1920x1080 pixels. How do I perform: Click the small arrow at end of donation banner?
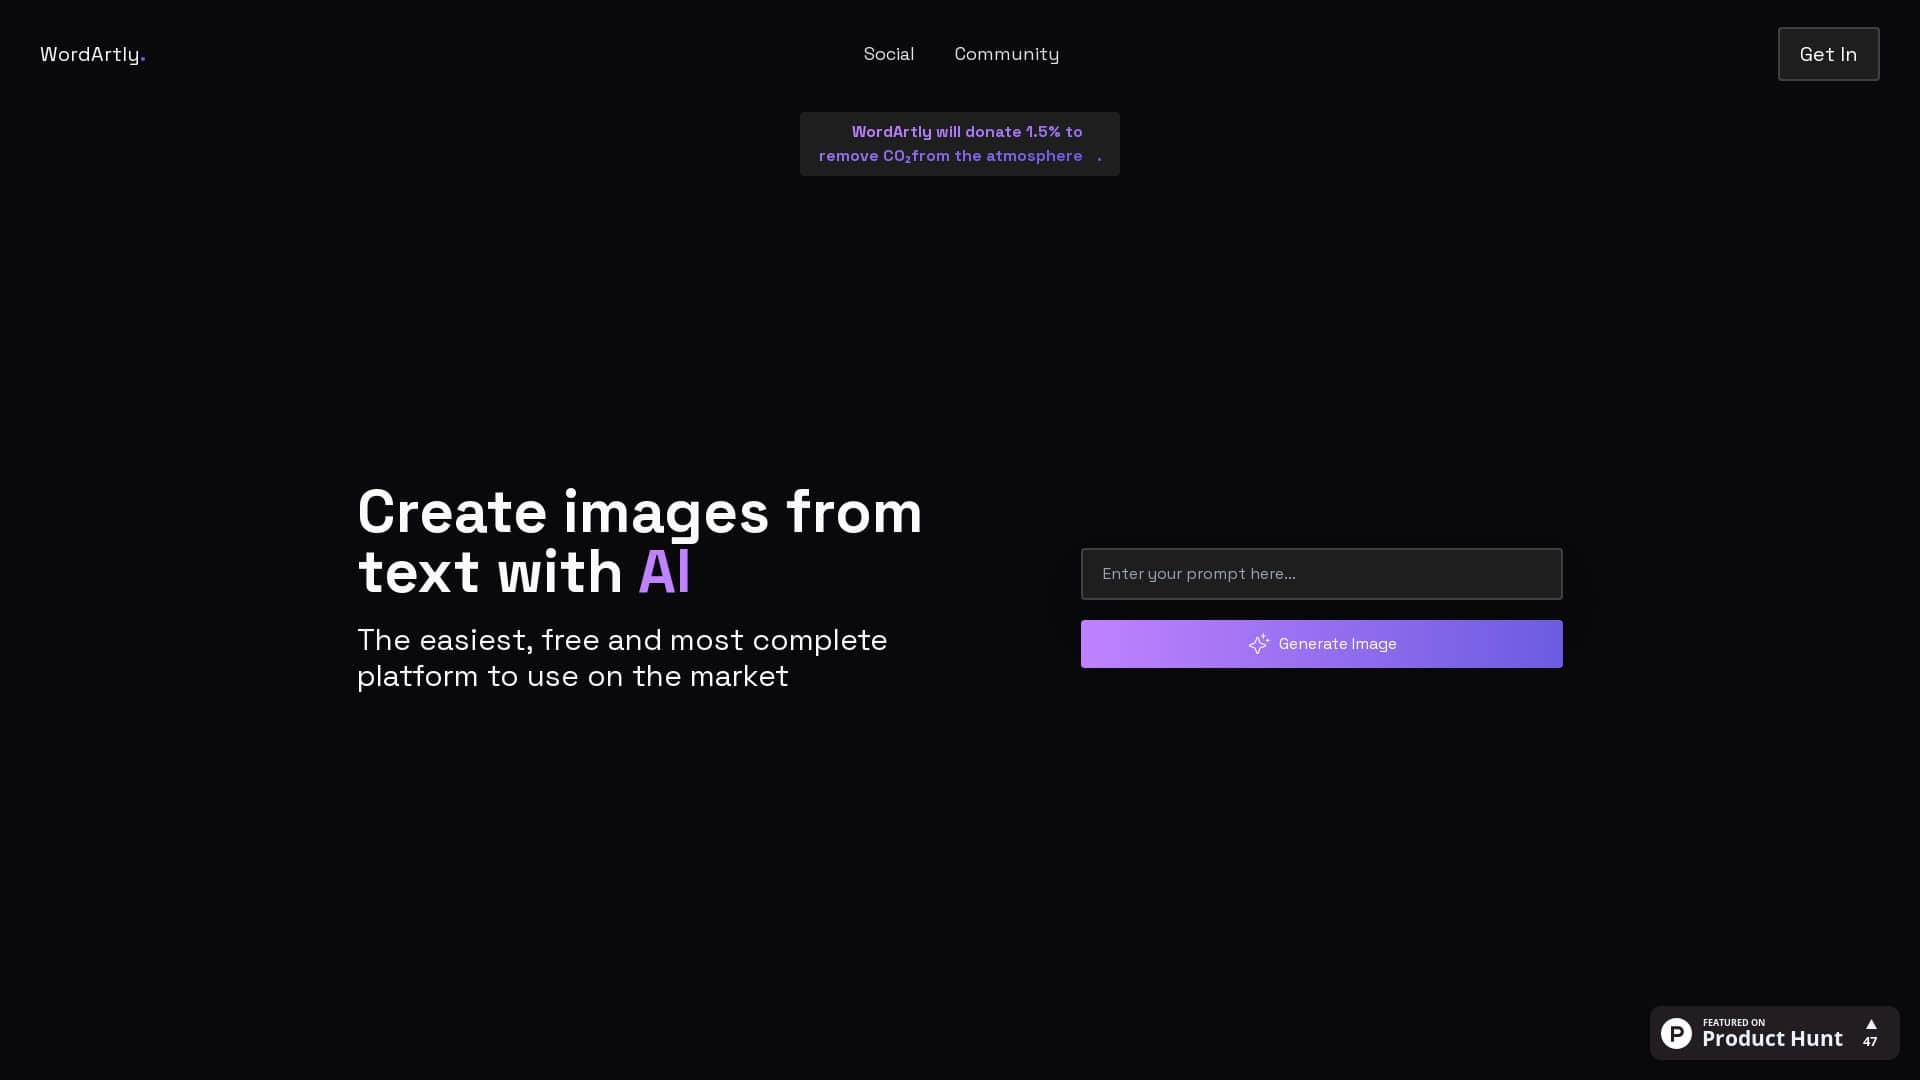point(1101,156)
